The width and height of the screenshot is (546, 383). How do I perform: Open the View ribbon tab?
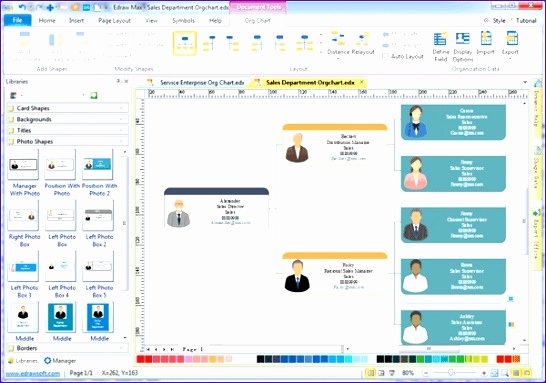click(151, 21)
